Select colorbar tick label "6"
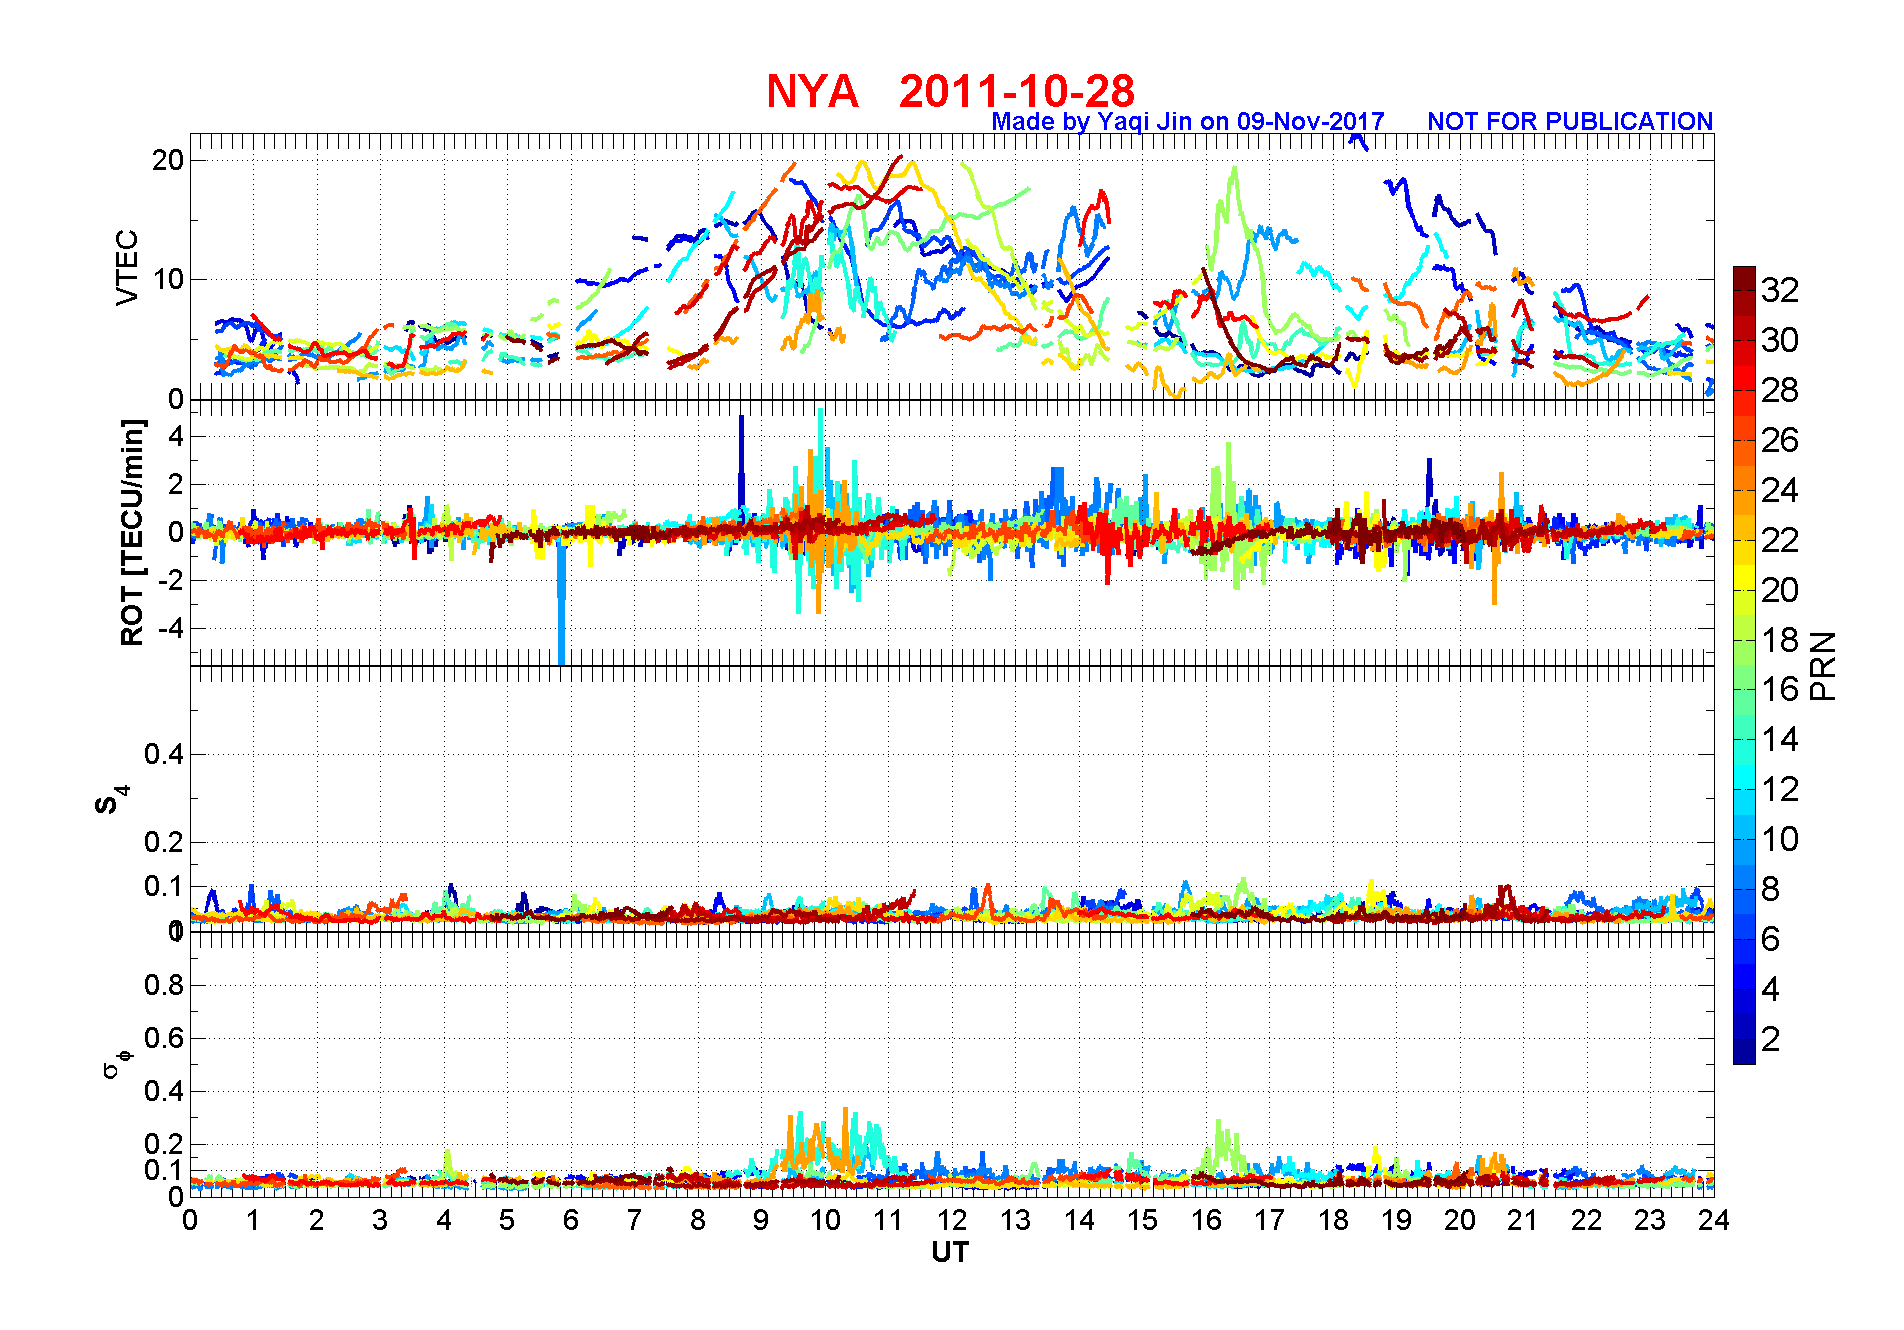The image size is (1904, 1330). point(1771,939)
